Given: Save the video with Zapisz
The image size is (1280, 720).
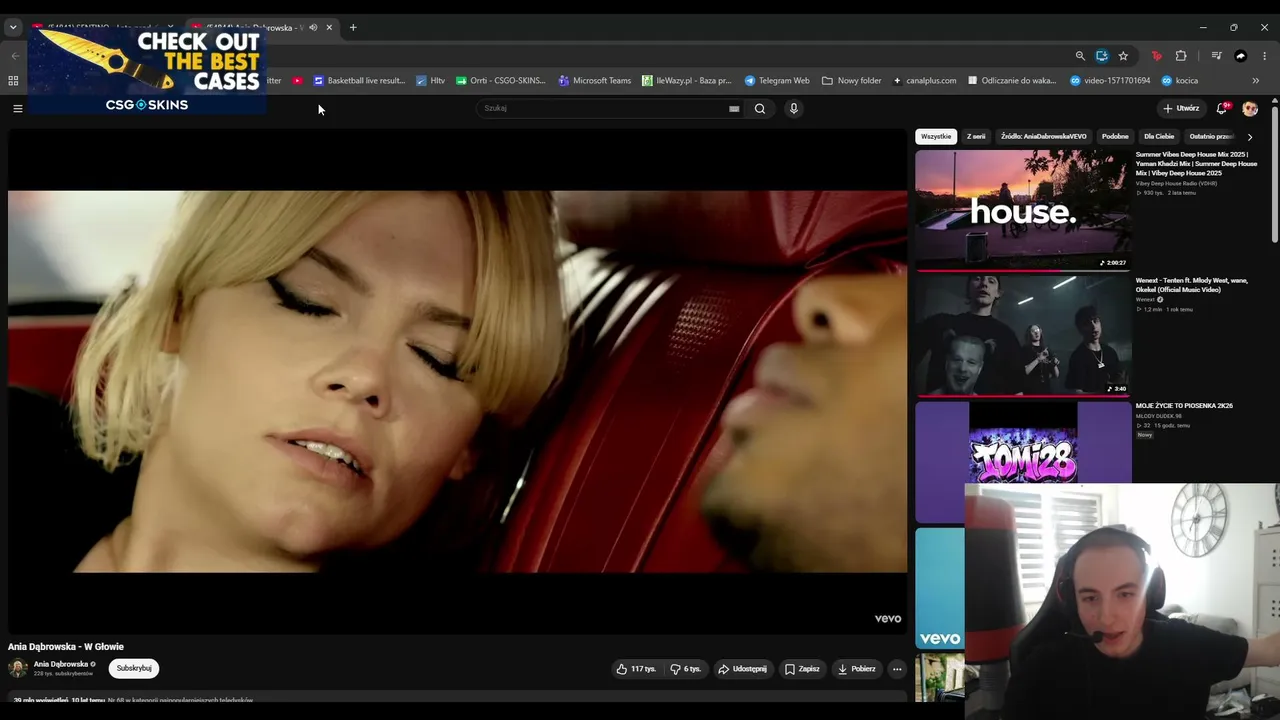Looking at the screenshot, I should click(x=803, y=669).
